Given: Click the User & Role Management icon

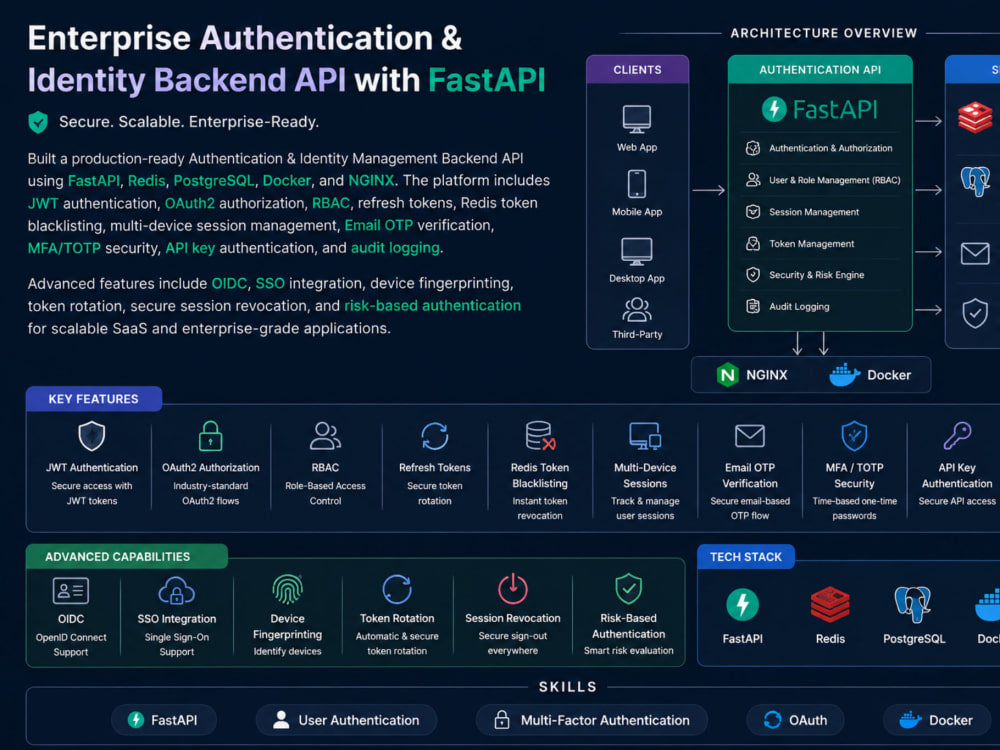Looking at the screenshot, I should (x=753, y=180).
